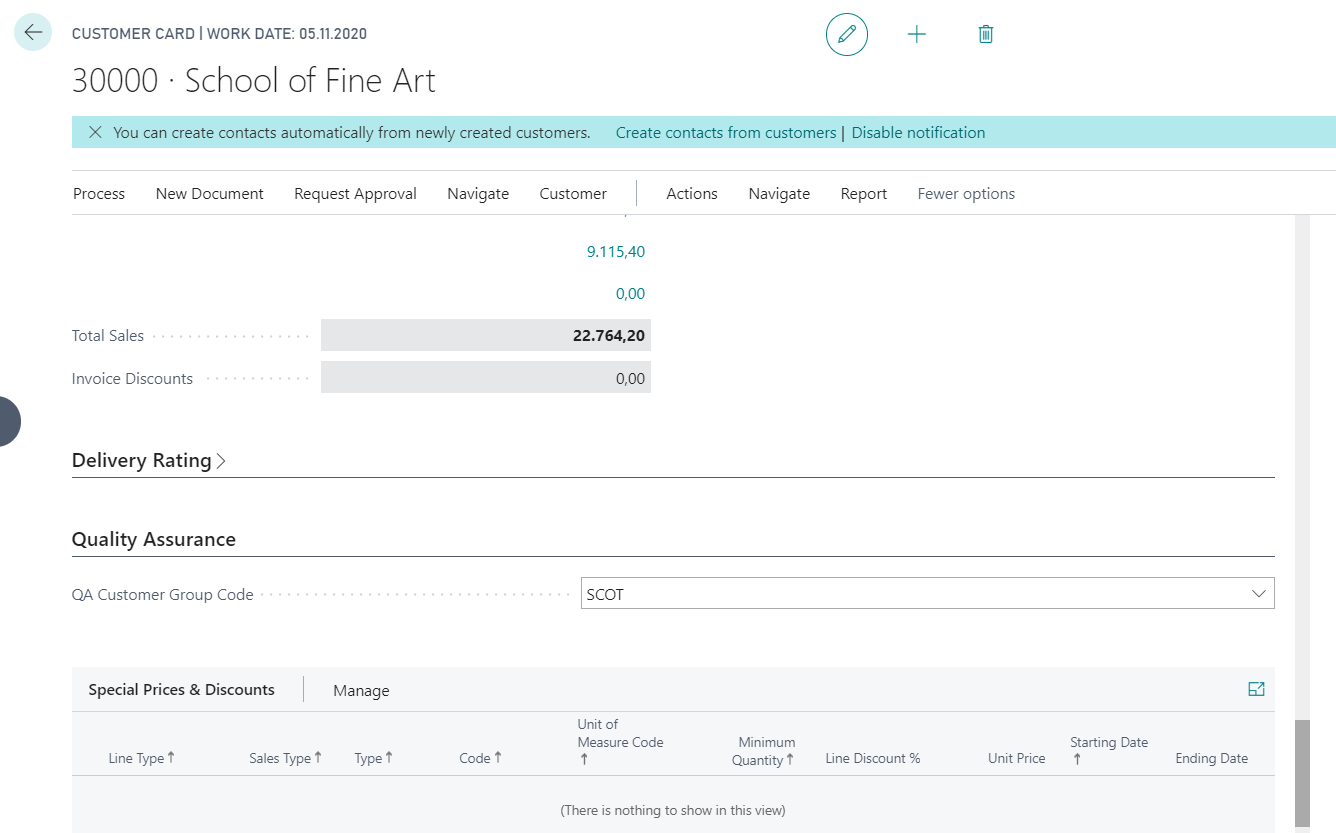Click Navigate next to Request Approval
The image size is (1336, 833).
coord(478,194)
